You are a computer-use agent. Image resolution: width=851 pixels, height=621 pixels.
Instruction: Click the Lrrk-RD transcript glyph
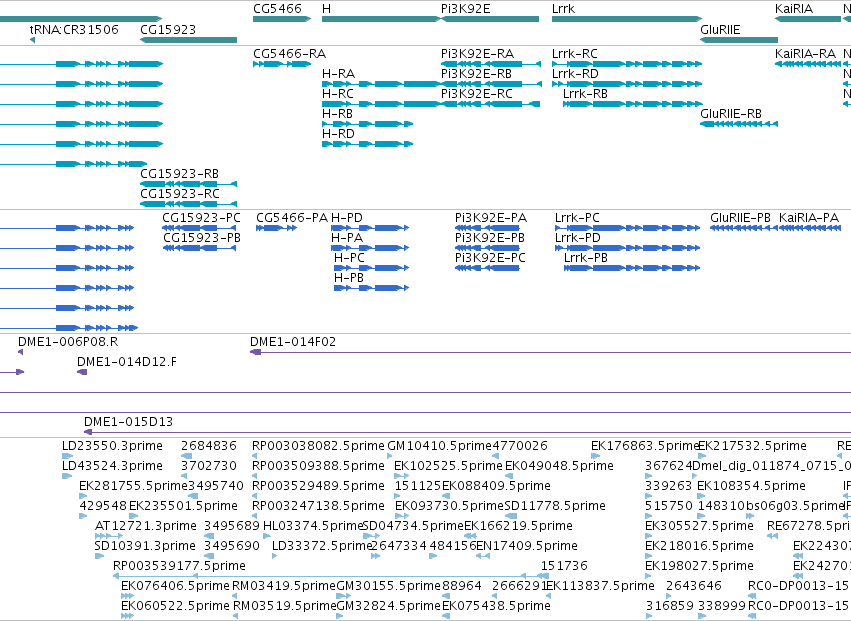627,84
